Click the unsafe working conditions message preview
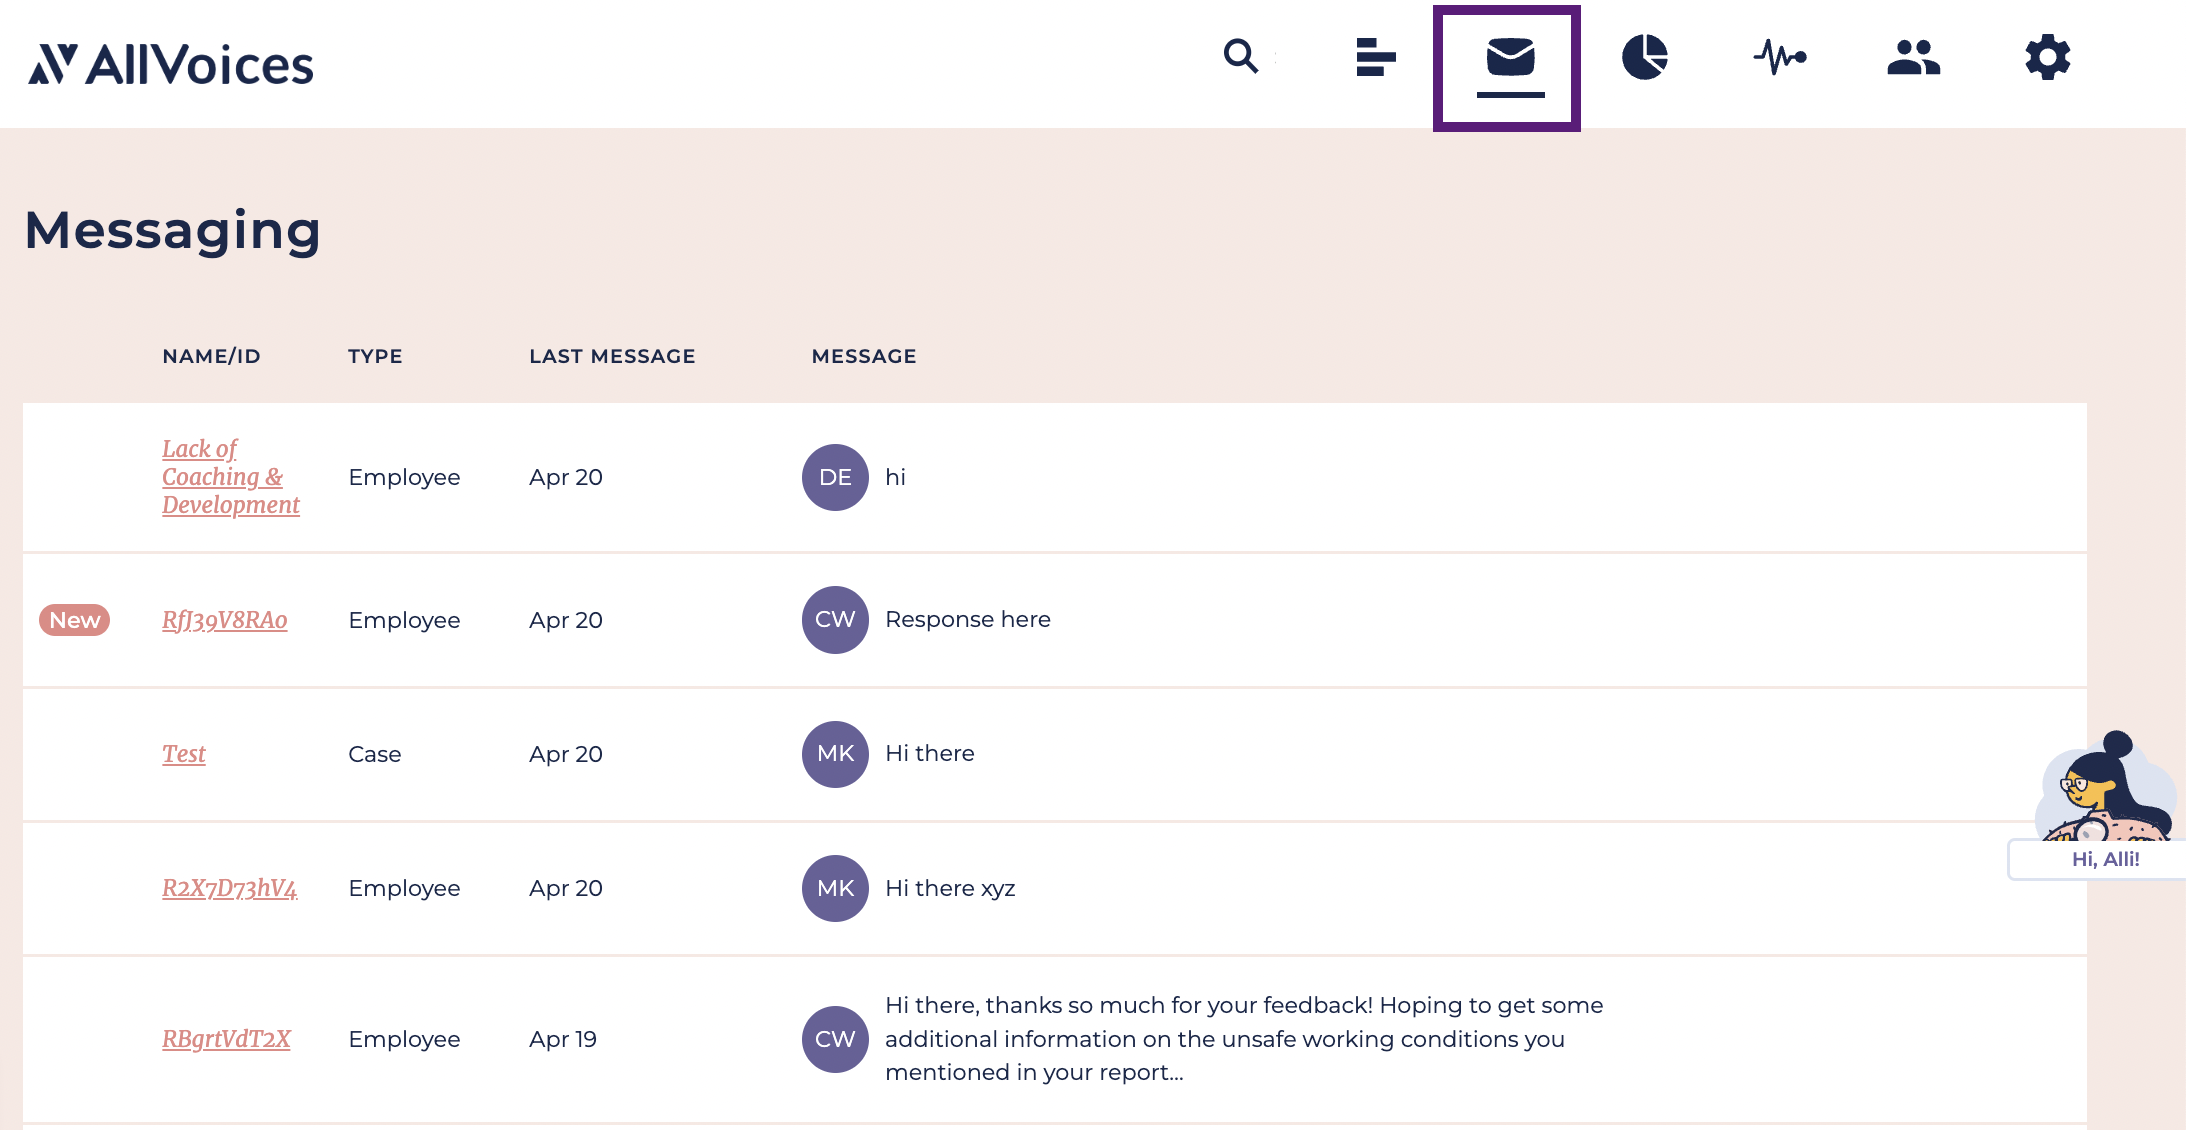This screenshot has height=1130, width=2186. [x=1244, y=1039]
